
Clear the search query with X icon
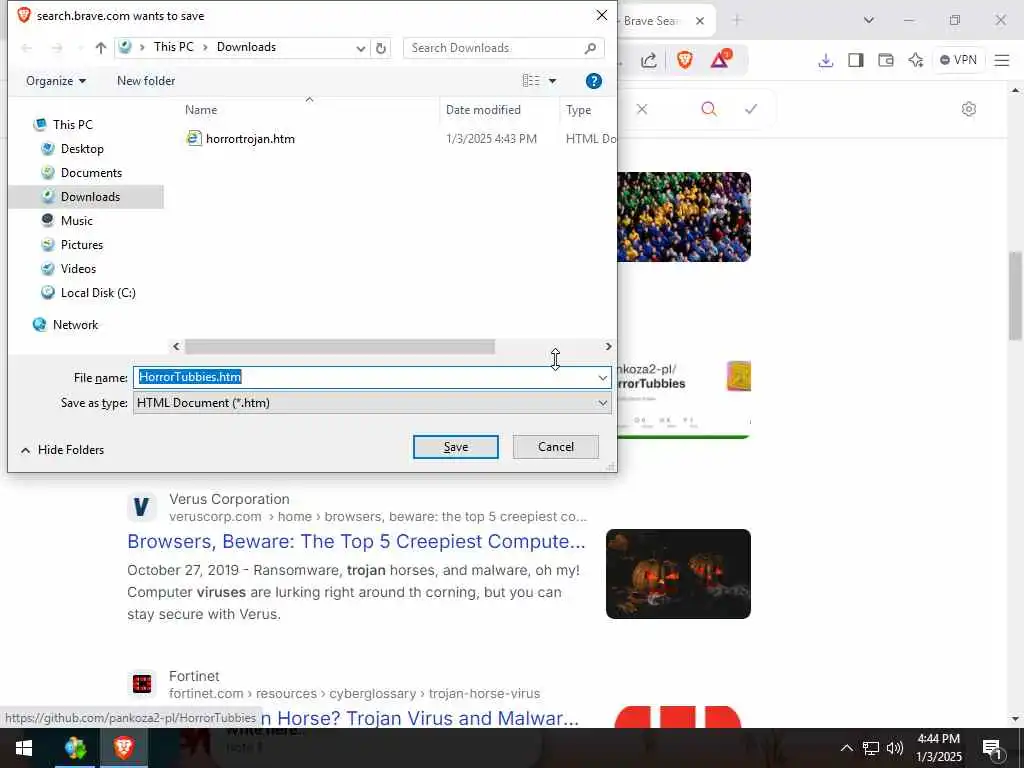pos(642,109)
